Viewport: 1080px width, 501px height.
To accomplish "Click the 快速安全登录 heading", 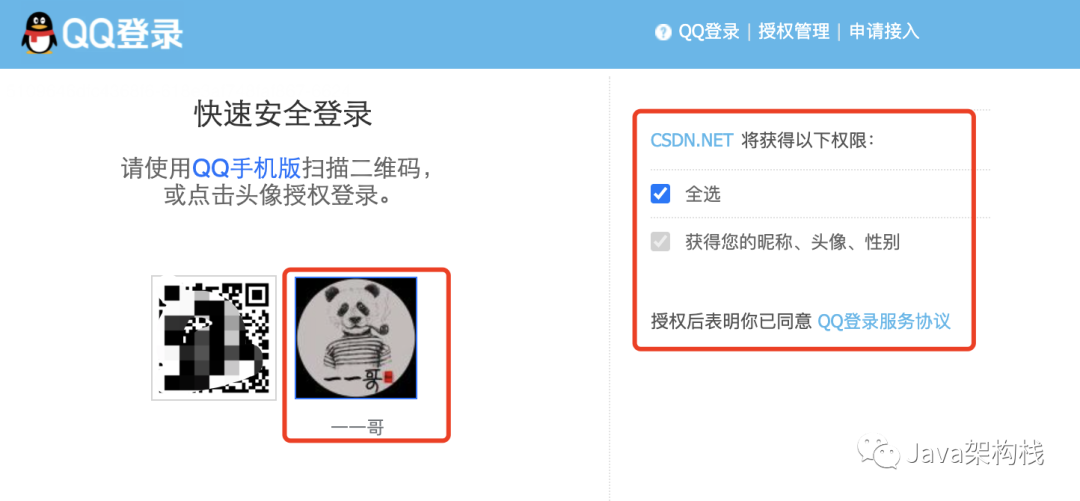I will pyautogui.click(x=283, y=114).
